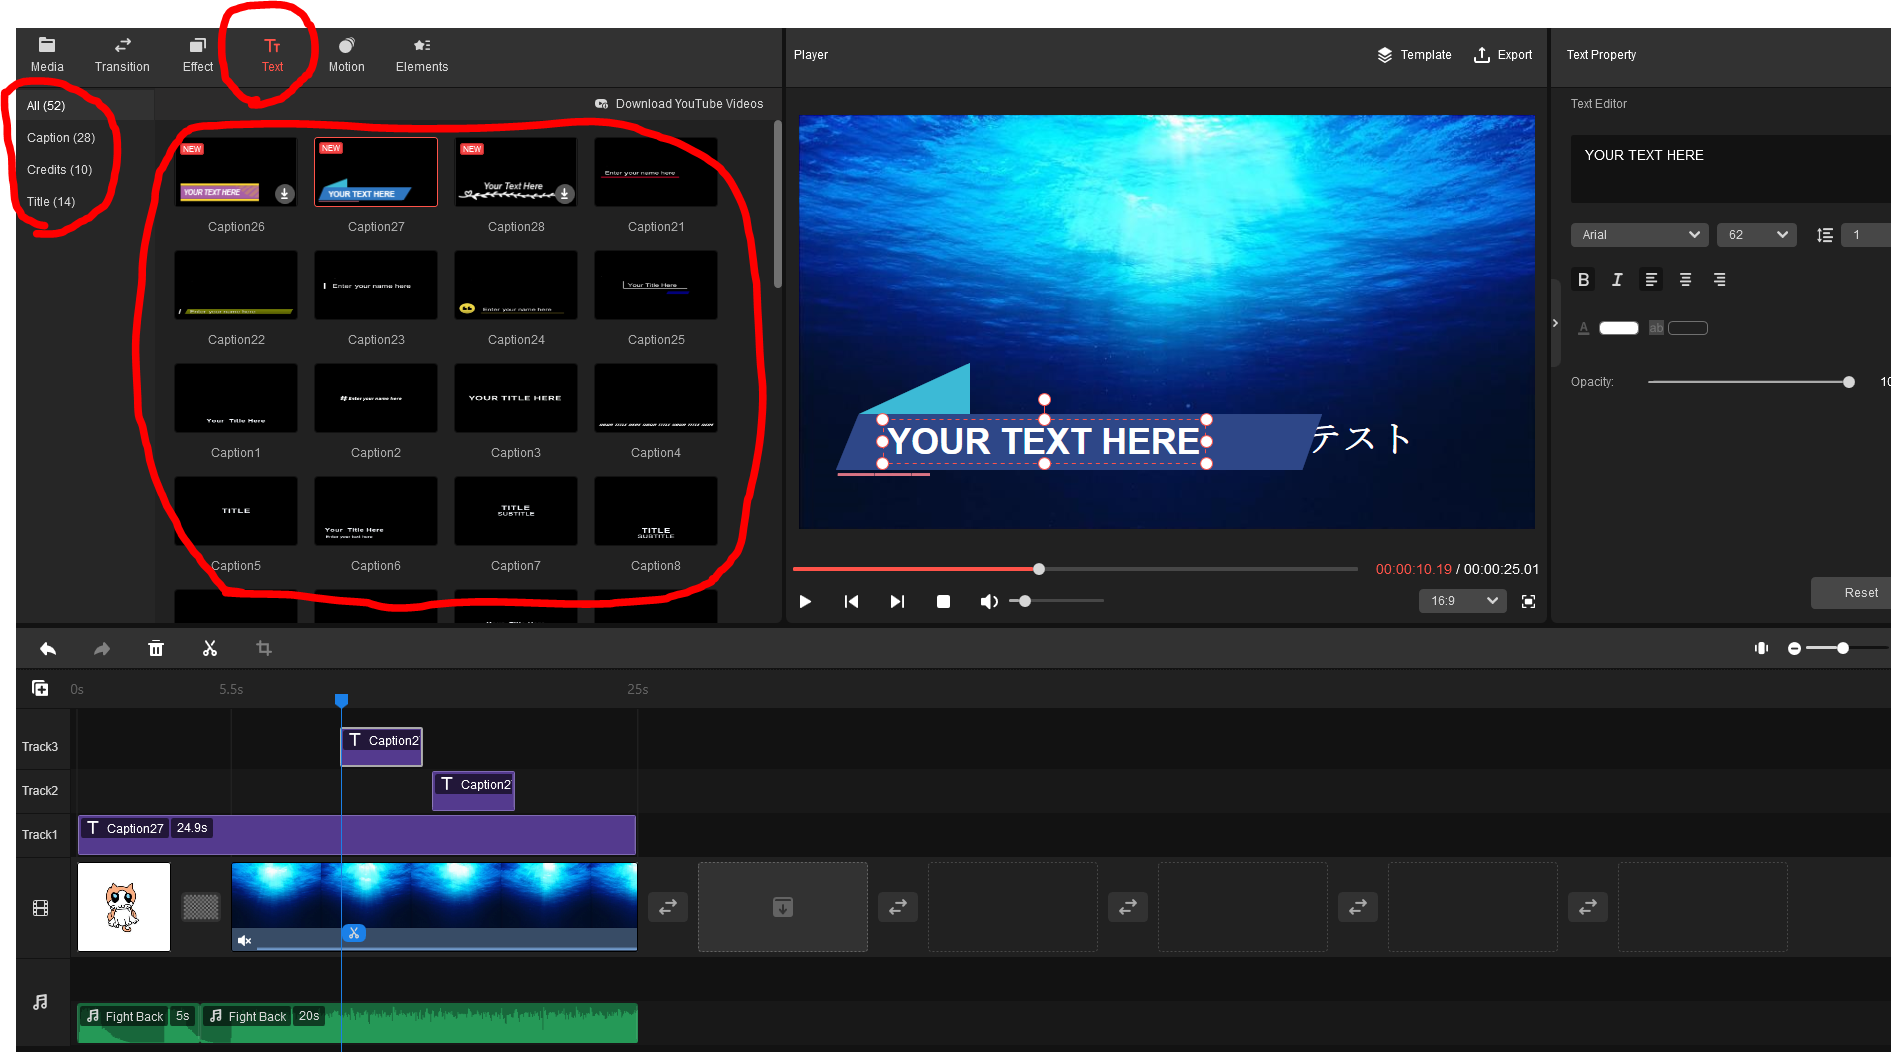Viewport: 1891px width, 1052px height.
Task: Select the Credits (10) category
Action: (x=59, y=170)
